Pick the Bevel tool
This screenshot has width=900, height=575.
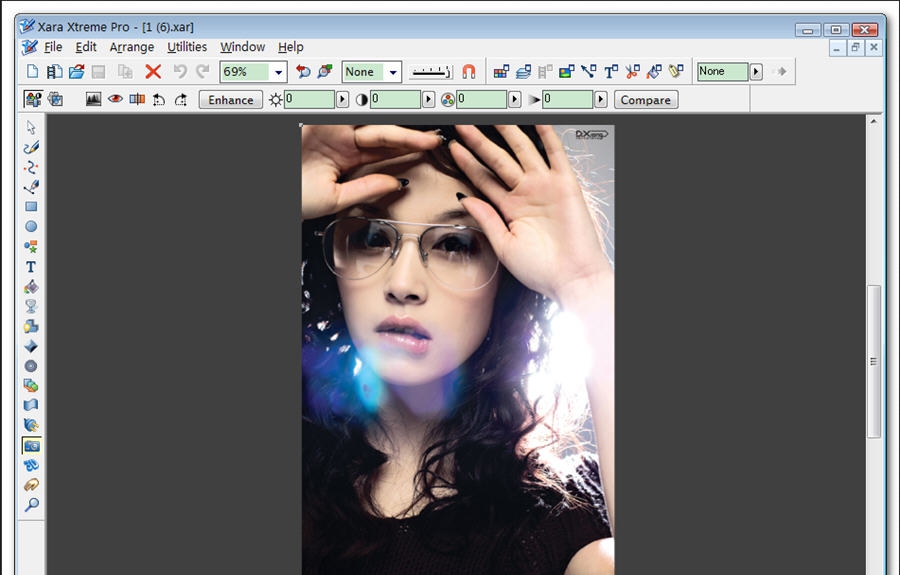point(31,346)
